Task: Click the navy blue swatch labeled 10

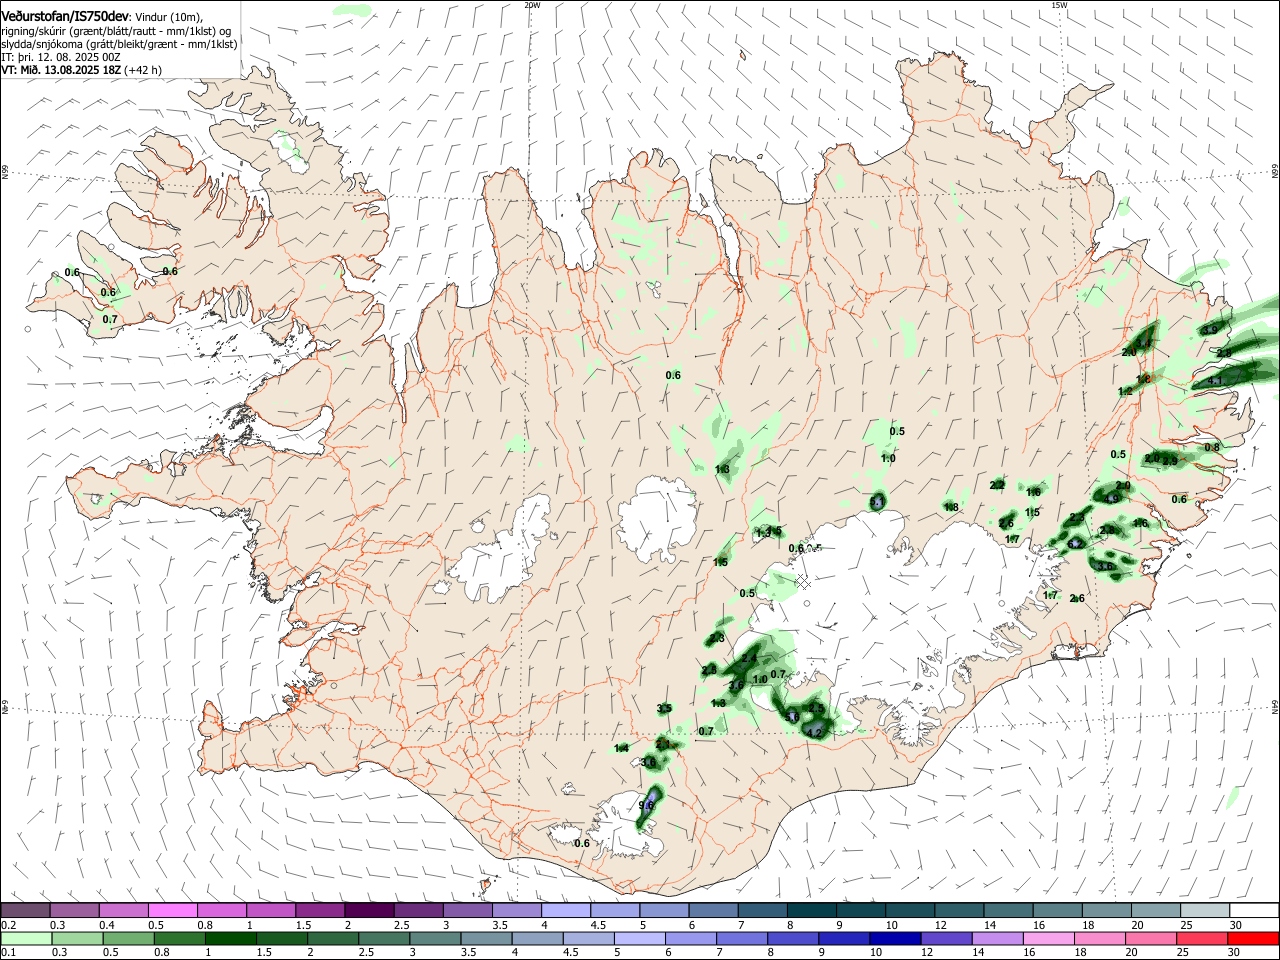Action: click(x=894, y=938)
